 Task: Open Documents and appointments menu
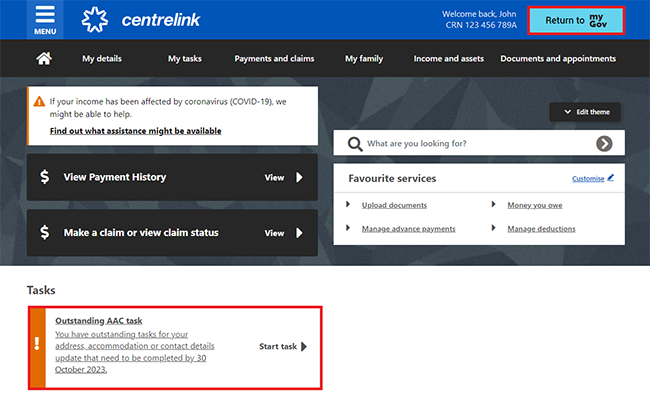(558, 58)
